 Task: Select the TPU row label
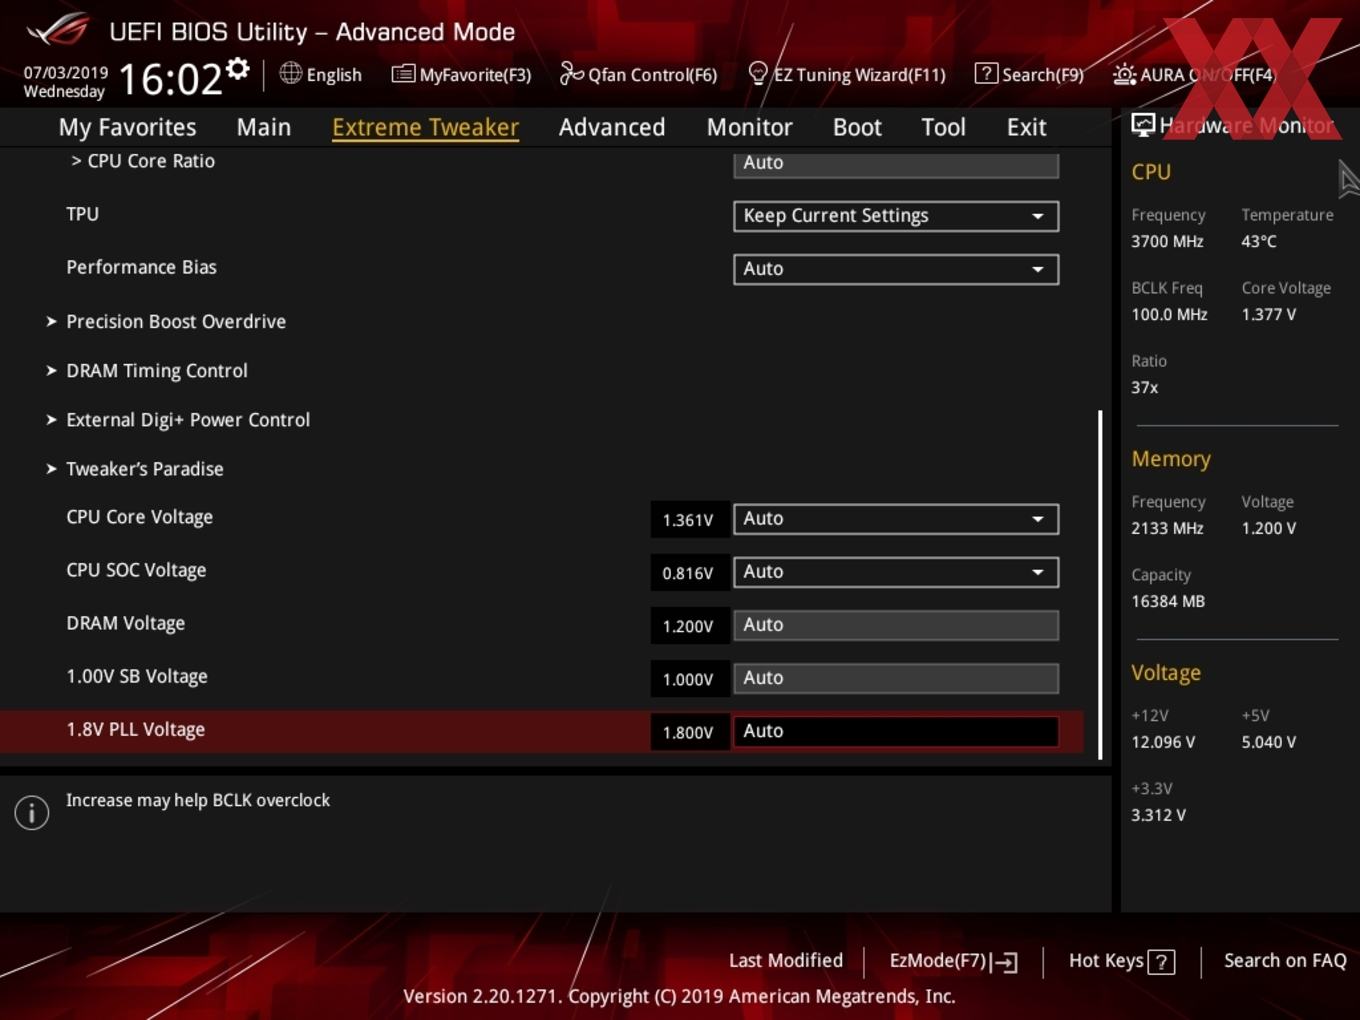[82, 214]
